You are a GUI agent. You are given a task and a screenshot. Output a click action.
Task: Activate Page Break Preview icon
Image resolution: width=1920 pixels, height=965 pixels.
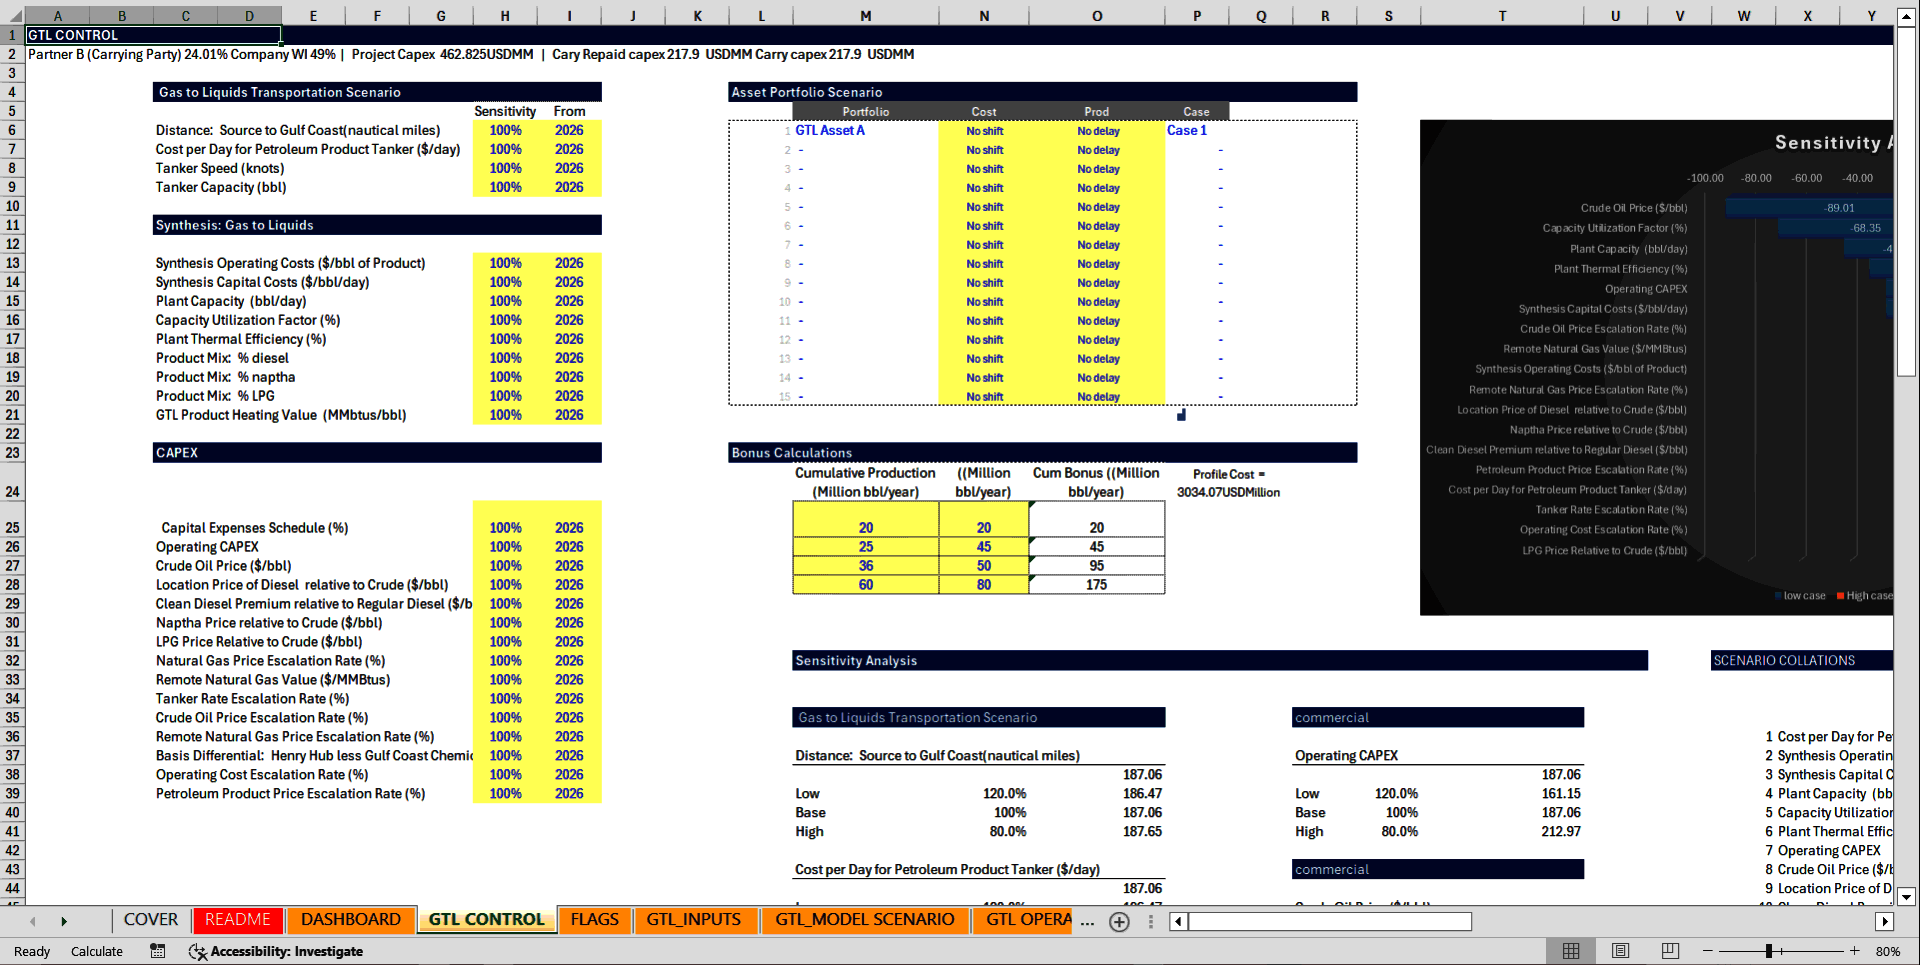(1669, 951)
